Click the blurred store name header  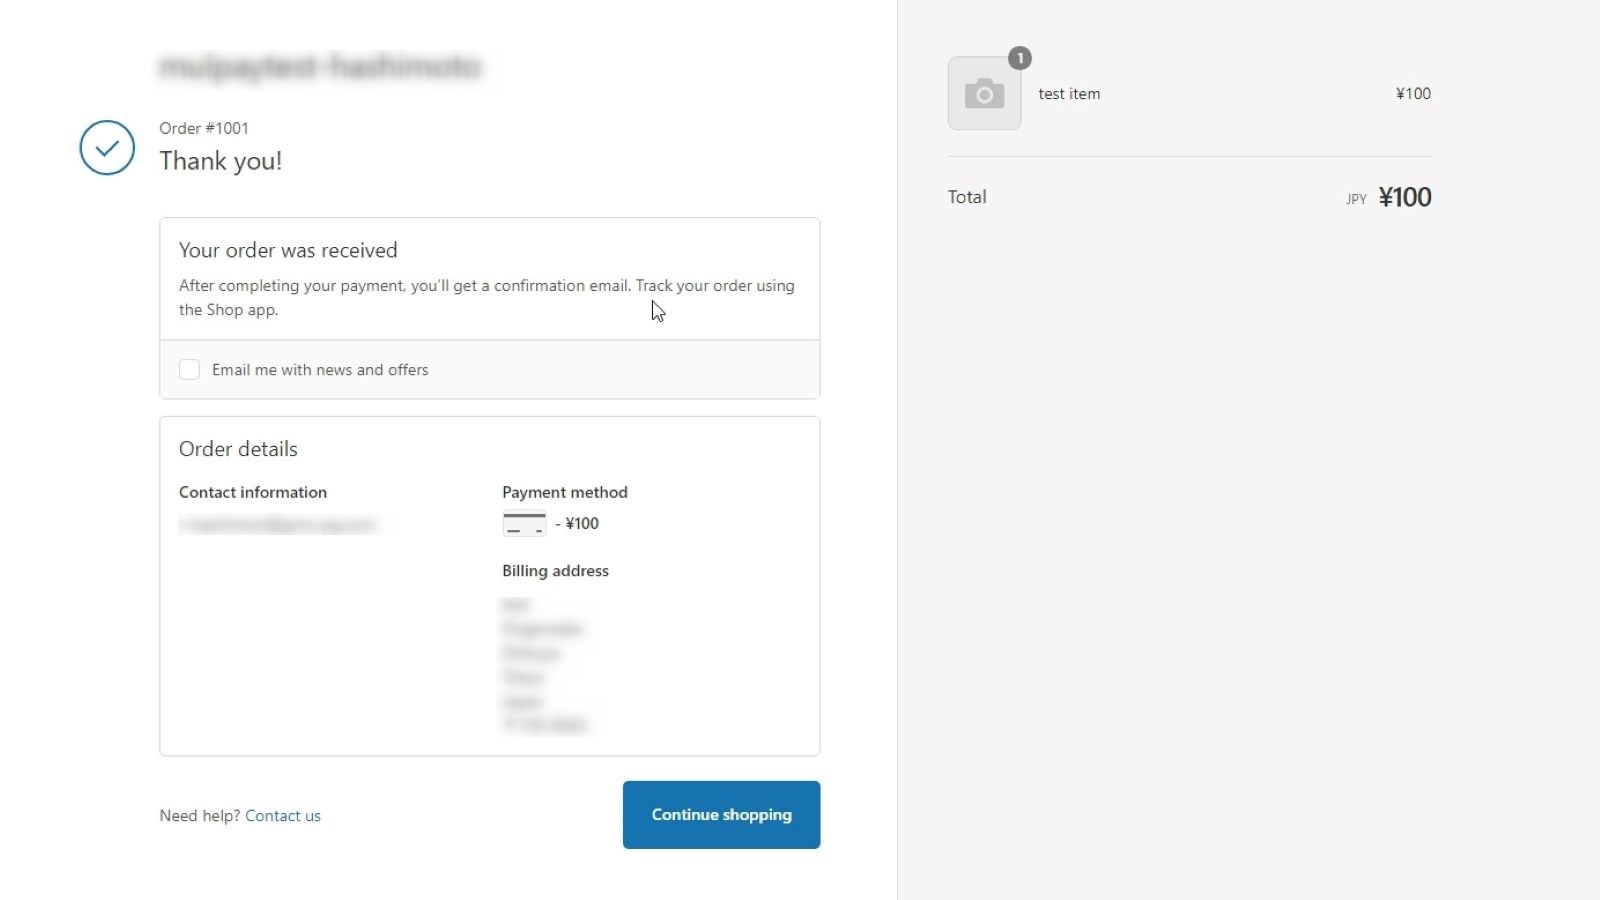point(320,67)
